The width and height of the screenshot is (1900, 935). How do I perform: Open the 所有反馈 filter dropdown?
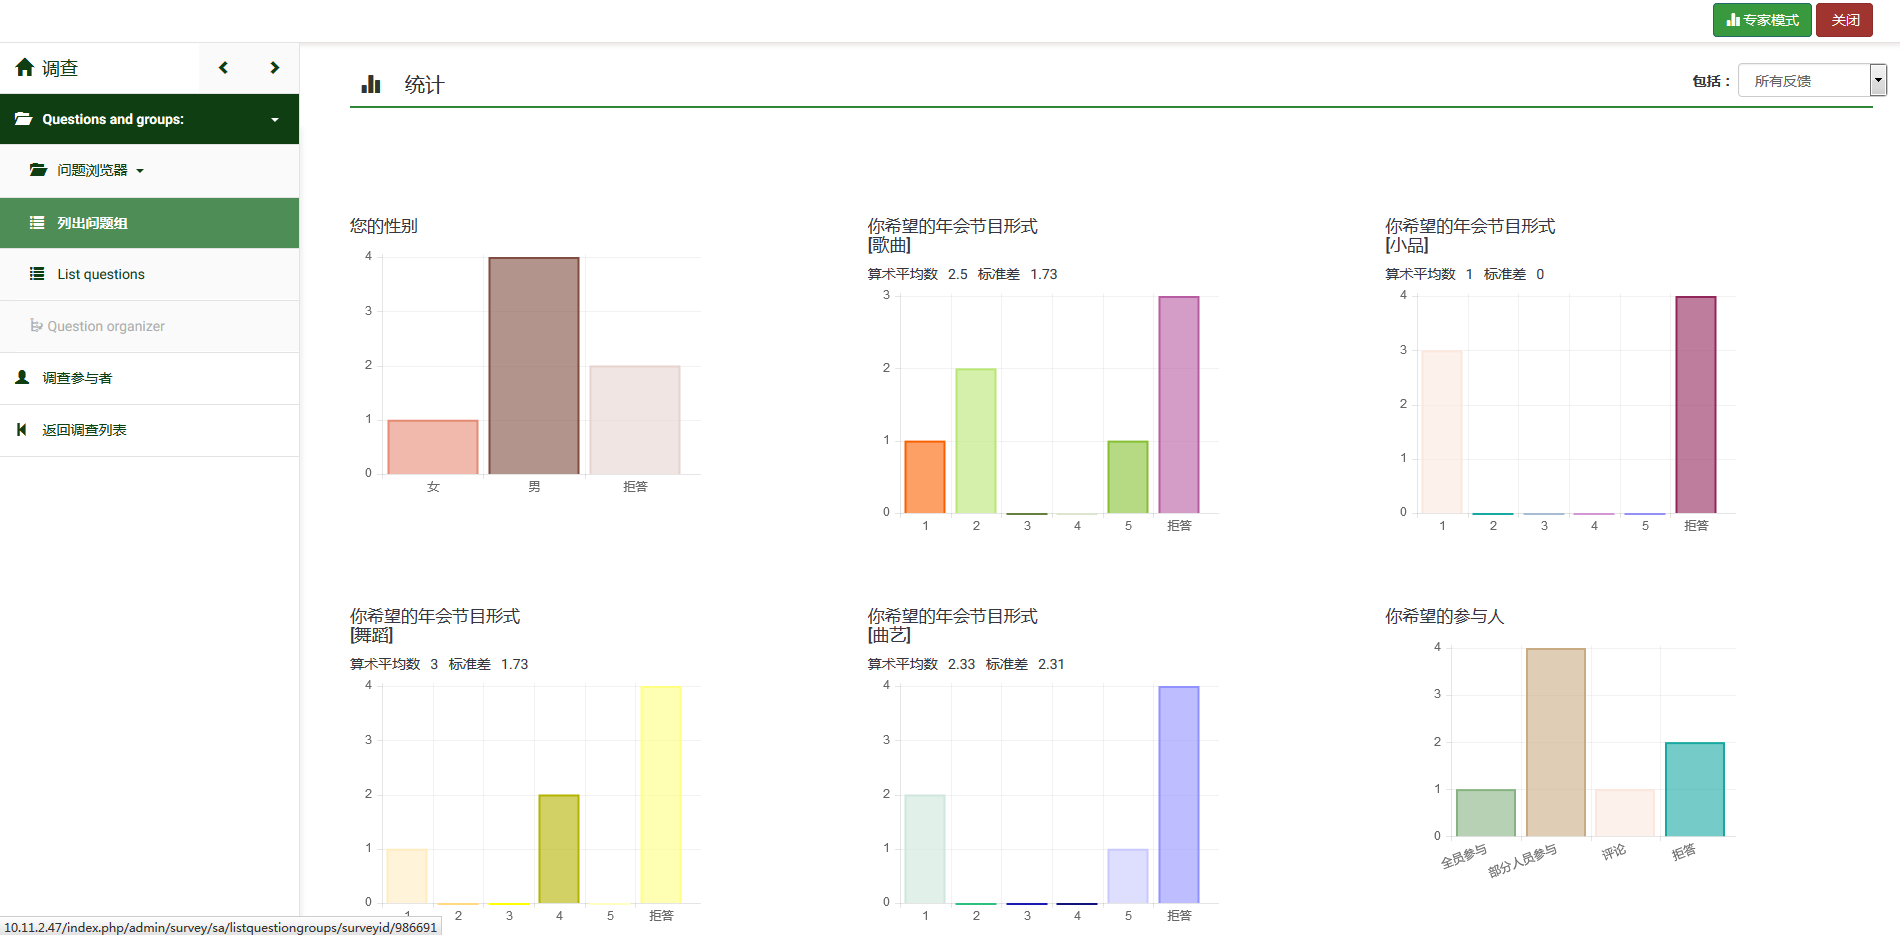[1811, 81]
